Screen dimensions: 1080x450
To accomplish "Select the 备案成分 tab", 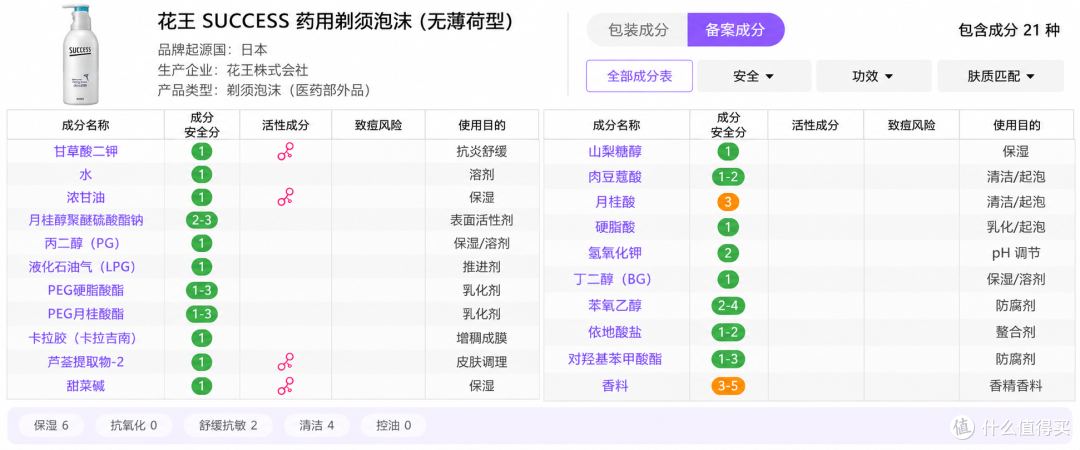I will click(x=736, y=30).
